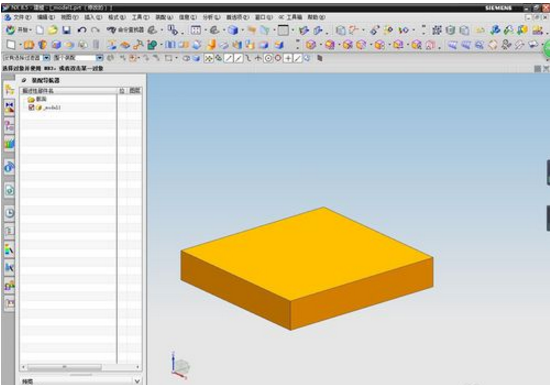Open the 分析 (Analysis) menu
Image resolution: width=550 pixels, height=385 pixels.
coord(211,17)
